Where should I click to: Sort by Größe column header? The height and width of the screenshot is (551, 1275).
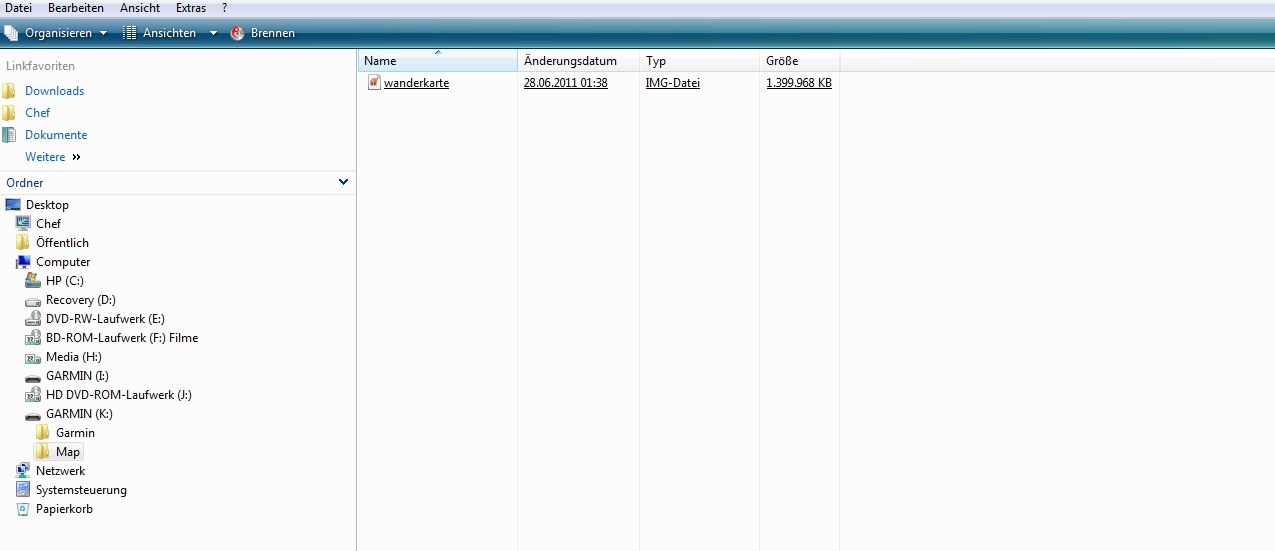[799, 61]
